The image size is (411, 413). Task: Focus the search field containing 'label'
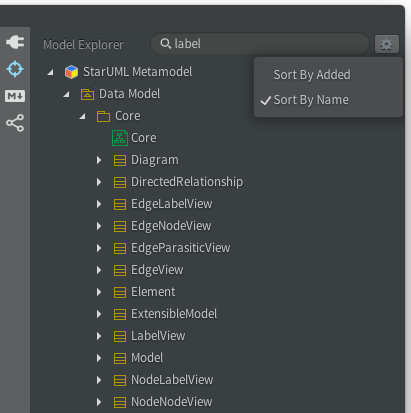(x=260, y=44)
